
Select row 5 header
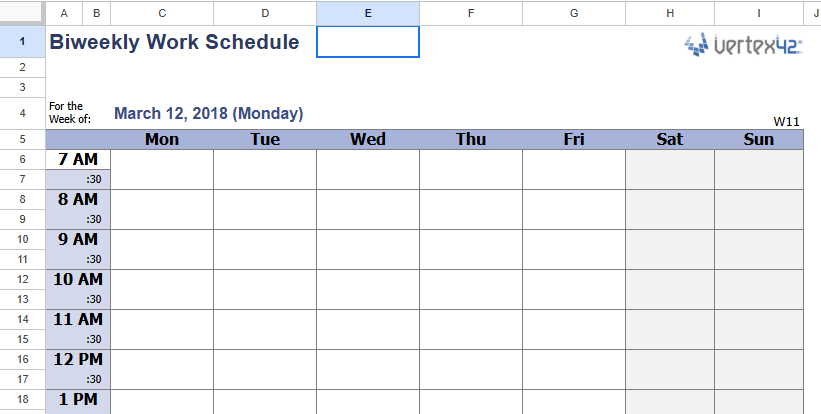pos(22,139)
